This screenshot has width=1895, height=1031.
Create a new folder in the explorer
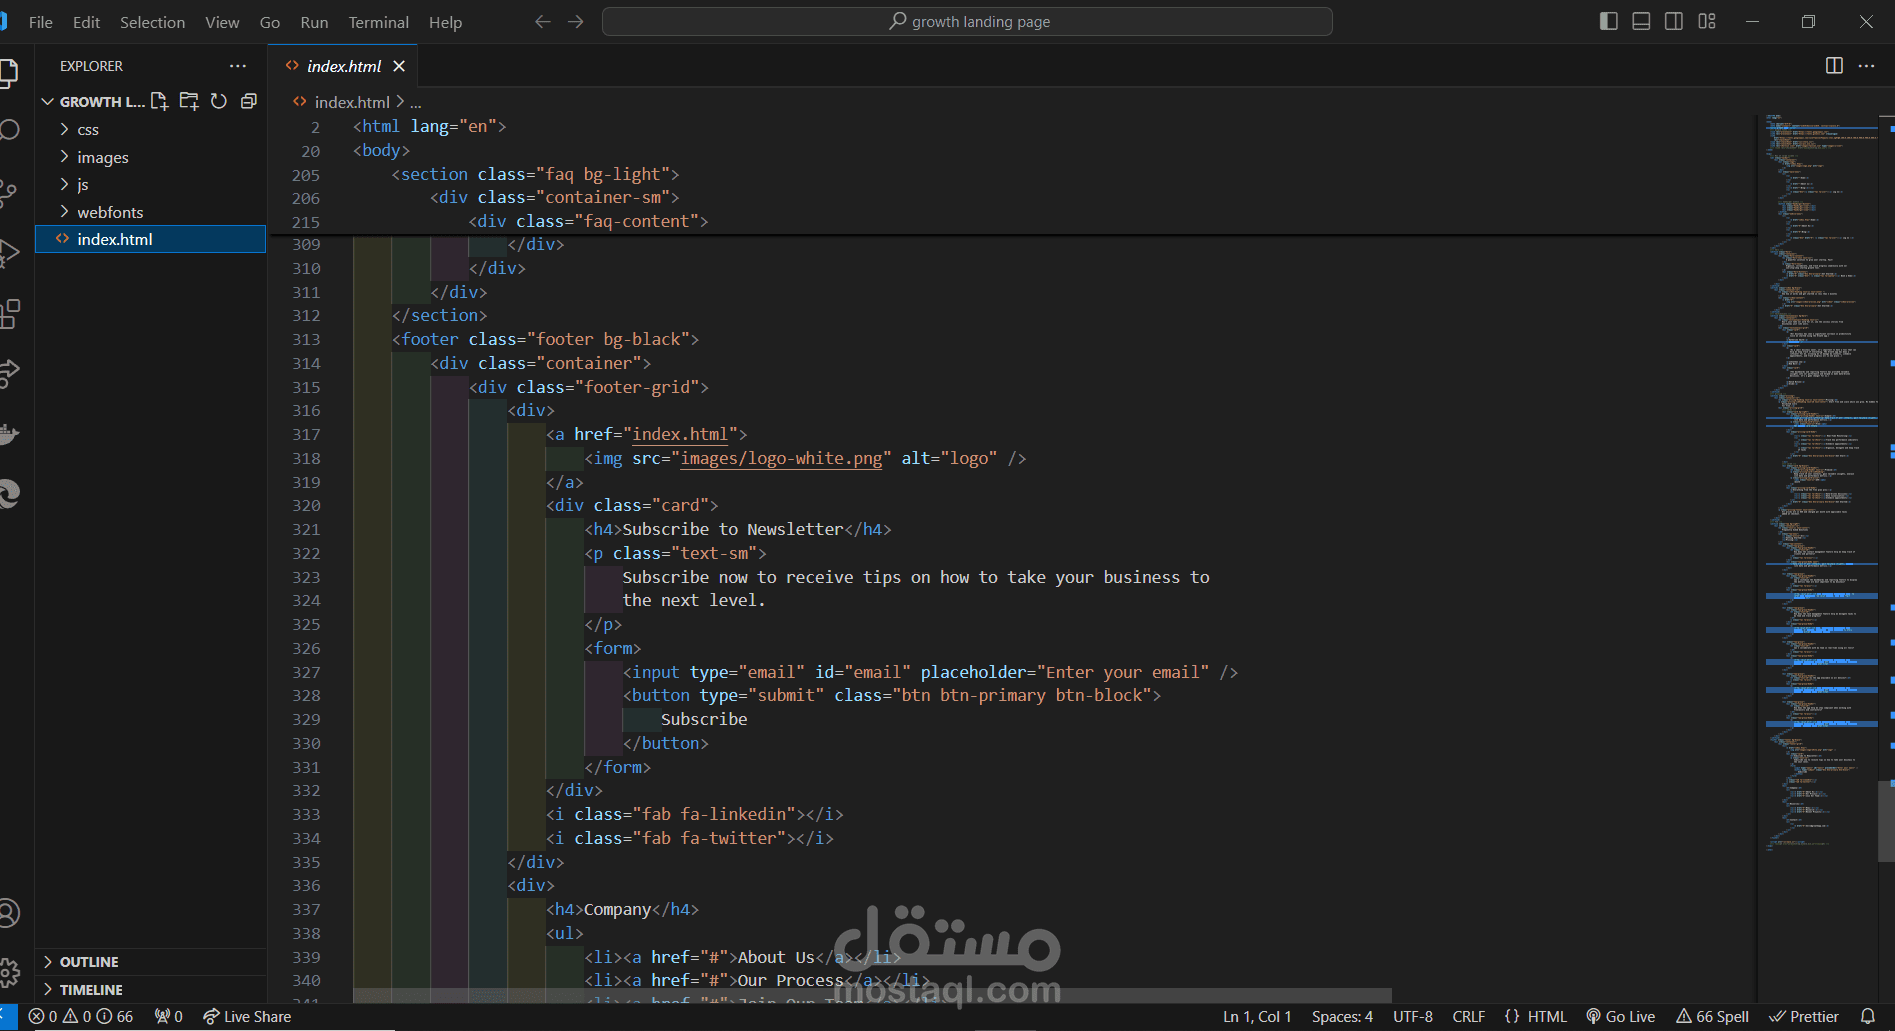pyautogui.click(x=189, y=101)
